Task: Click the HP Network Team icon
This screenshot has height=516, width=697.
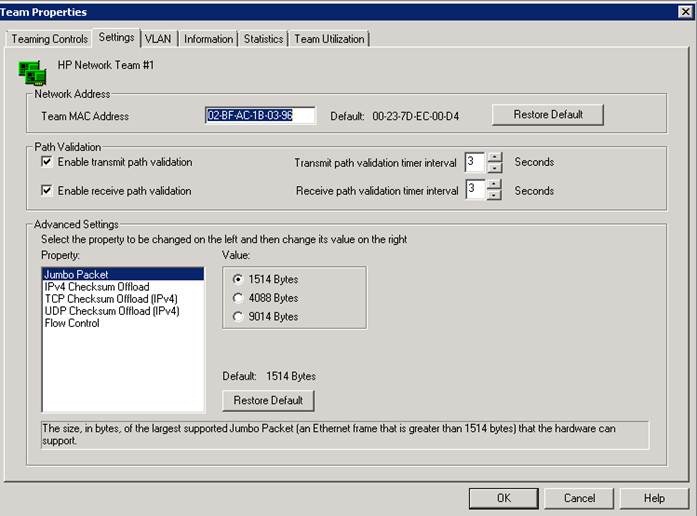Action: 31,70
